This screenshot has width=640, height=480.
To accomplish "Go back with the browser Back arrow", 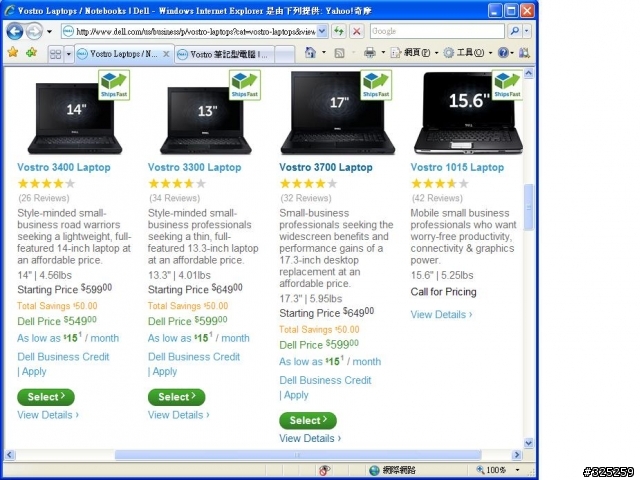I will click(15, 31).
